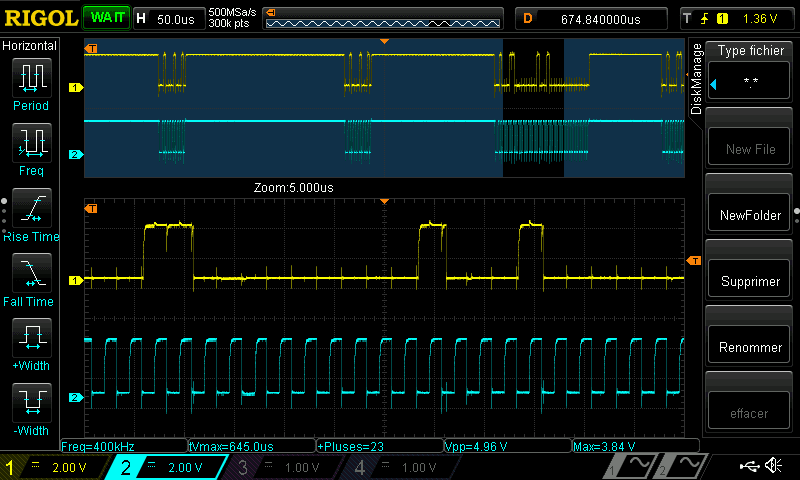
Task: Click trigger source channel 1 badge
Action: point(722,19)
